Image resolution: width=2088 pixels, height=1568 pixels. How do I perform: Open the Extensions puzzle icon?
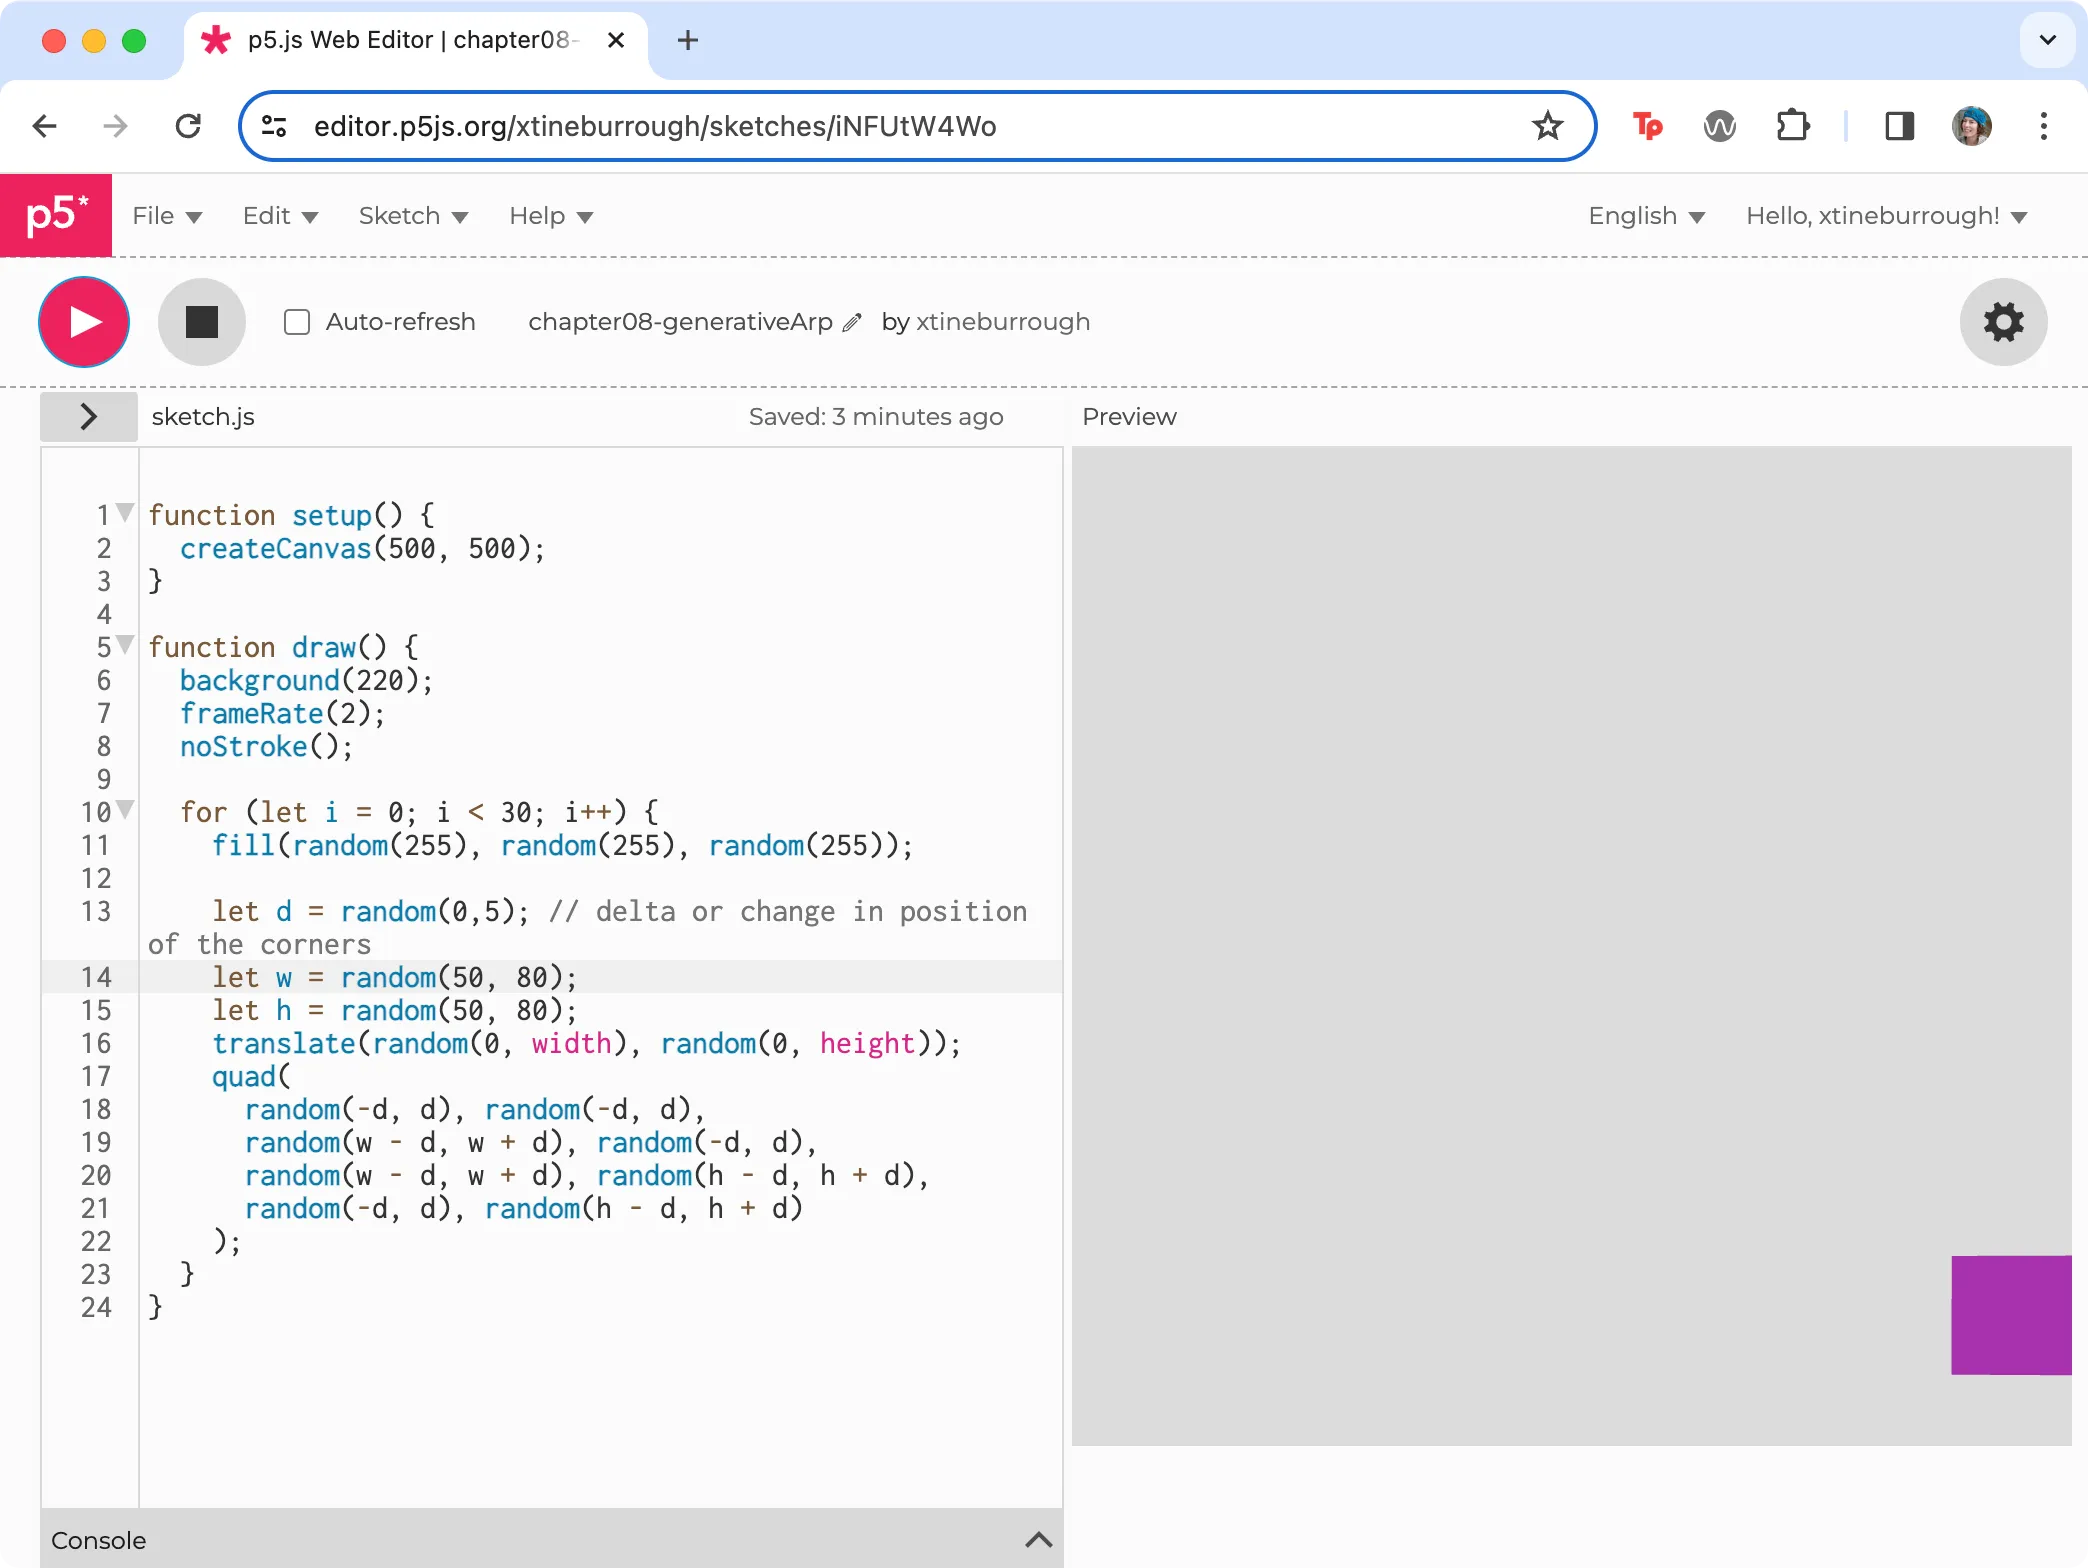pos(1793,126)
